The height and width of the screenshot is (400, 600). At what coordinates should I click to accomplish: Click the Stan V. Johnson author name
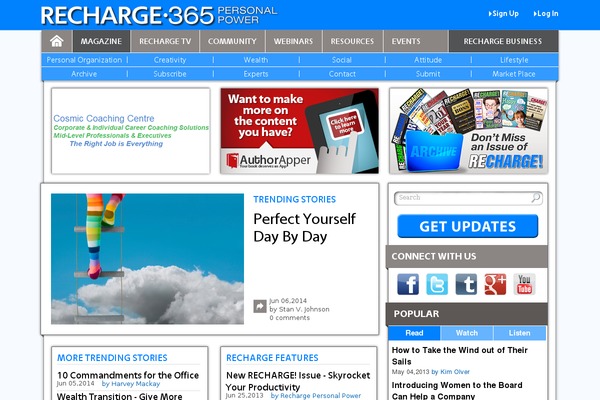click(x=304, y=309)
